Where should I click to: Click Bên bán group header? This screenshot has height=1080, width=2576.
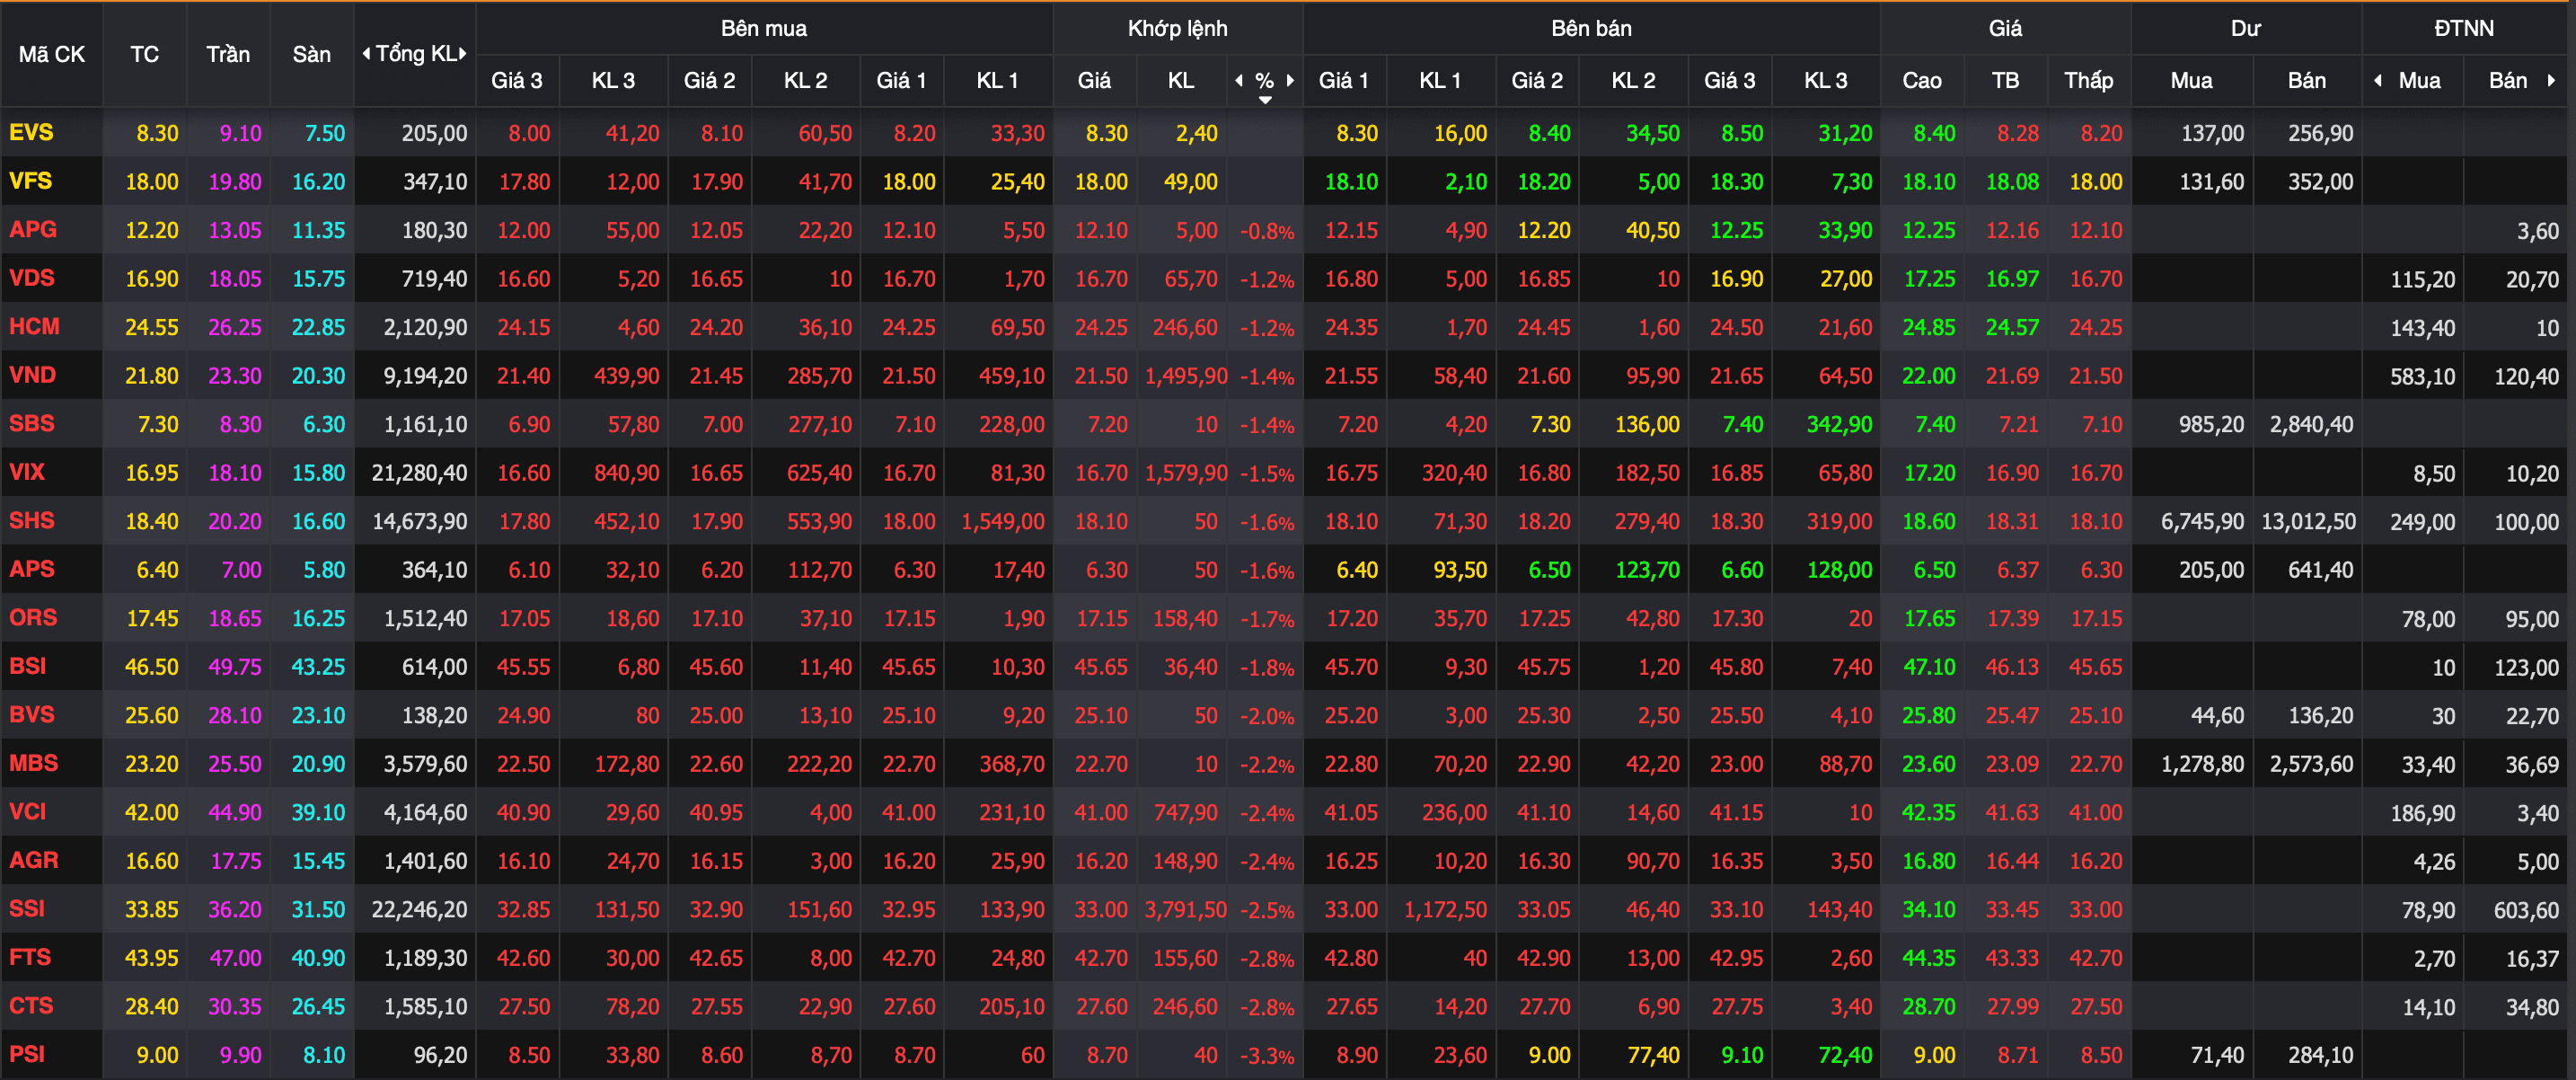[x=1592, y=28]
